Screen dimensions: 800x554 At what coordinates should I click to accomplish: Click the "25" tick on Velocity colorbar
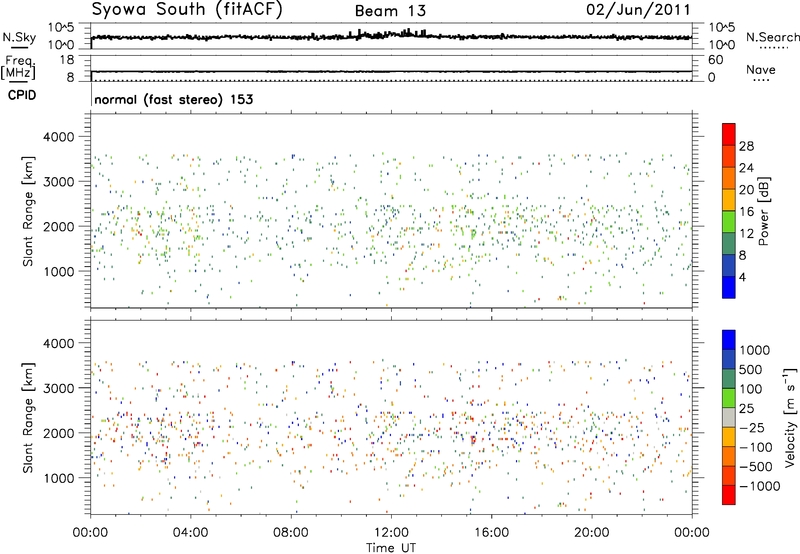pyautogui.click(x=747, y=409)
